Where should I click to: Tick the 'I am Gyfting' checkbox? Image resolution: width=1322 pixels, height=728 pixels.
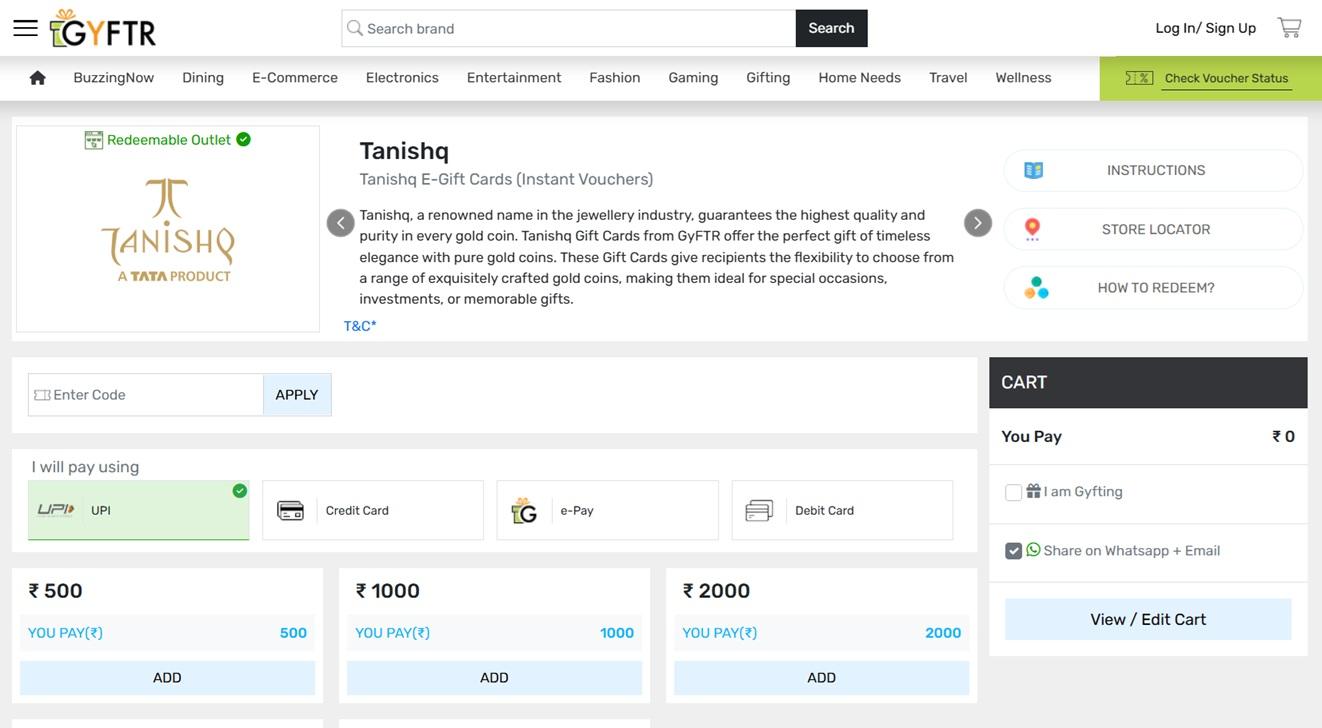coord(1013,492)
